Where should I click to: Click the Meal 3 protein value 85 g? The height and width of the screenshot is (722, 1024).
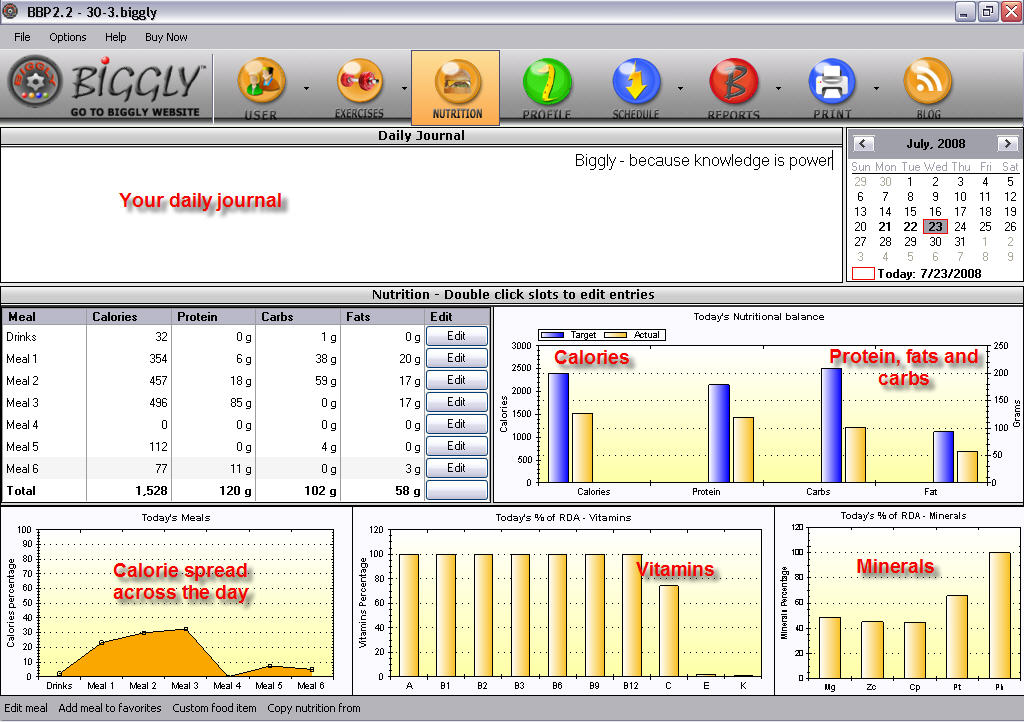pyautogui.click(x=240, y=403)
